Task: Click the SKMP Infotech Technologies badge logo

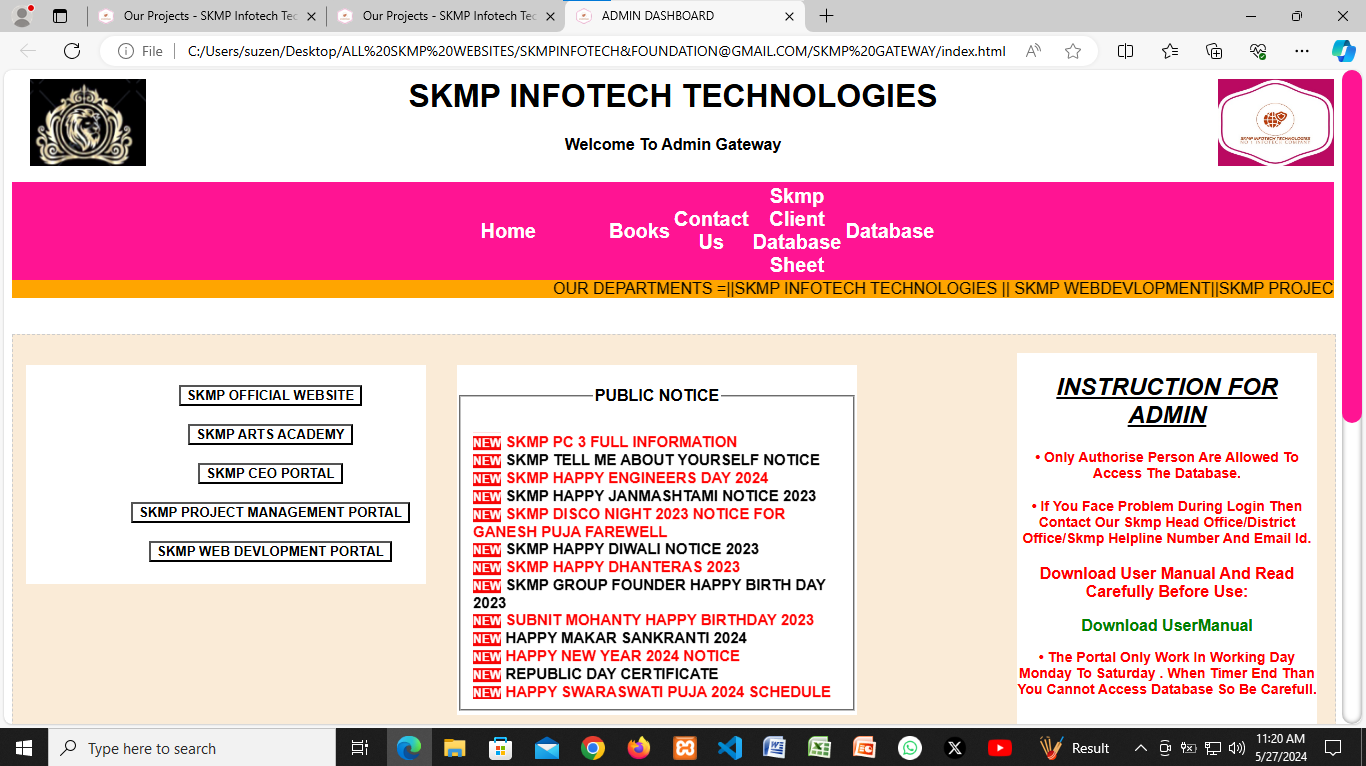Action: coord(1275,121)
